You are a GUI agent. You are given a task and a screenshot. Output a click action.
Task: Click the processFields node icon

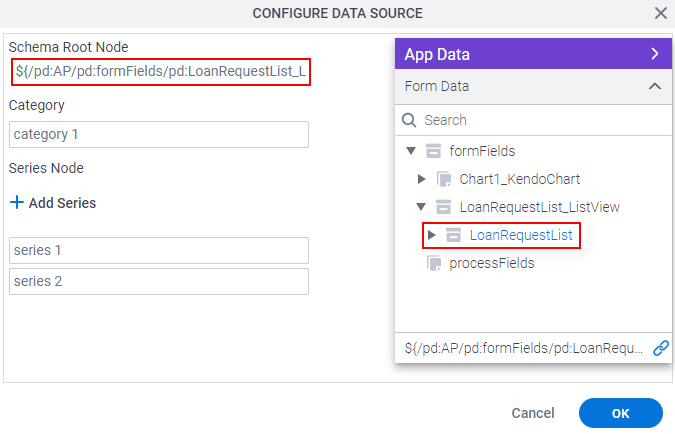pyautogui.click(x=434, y=263)
